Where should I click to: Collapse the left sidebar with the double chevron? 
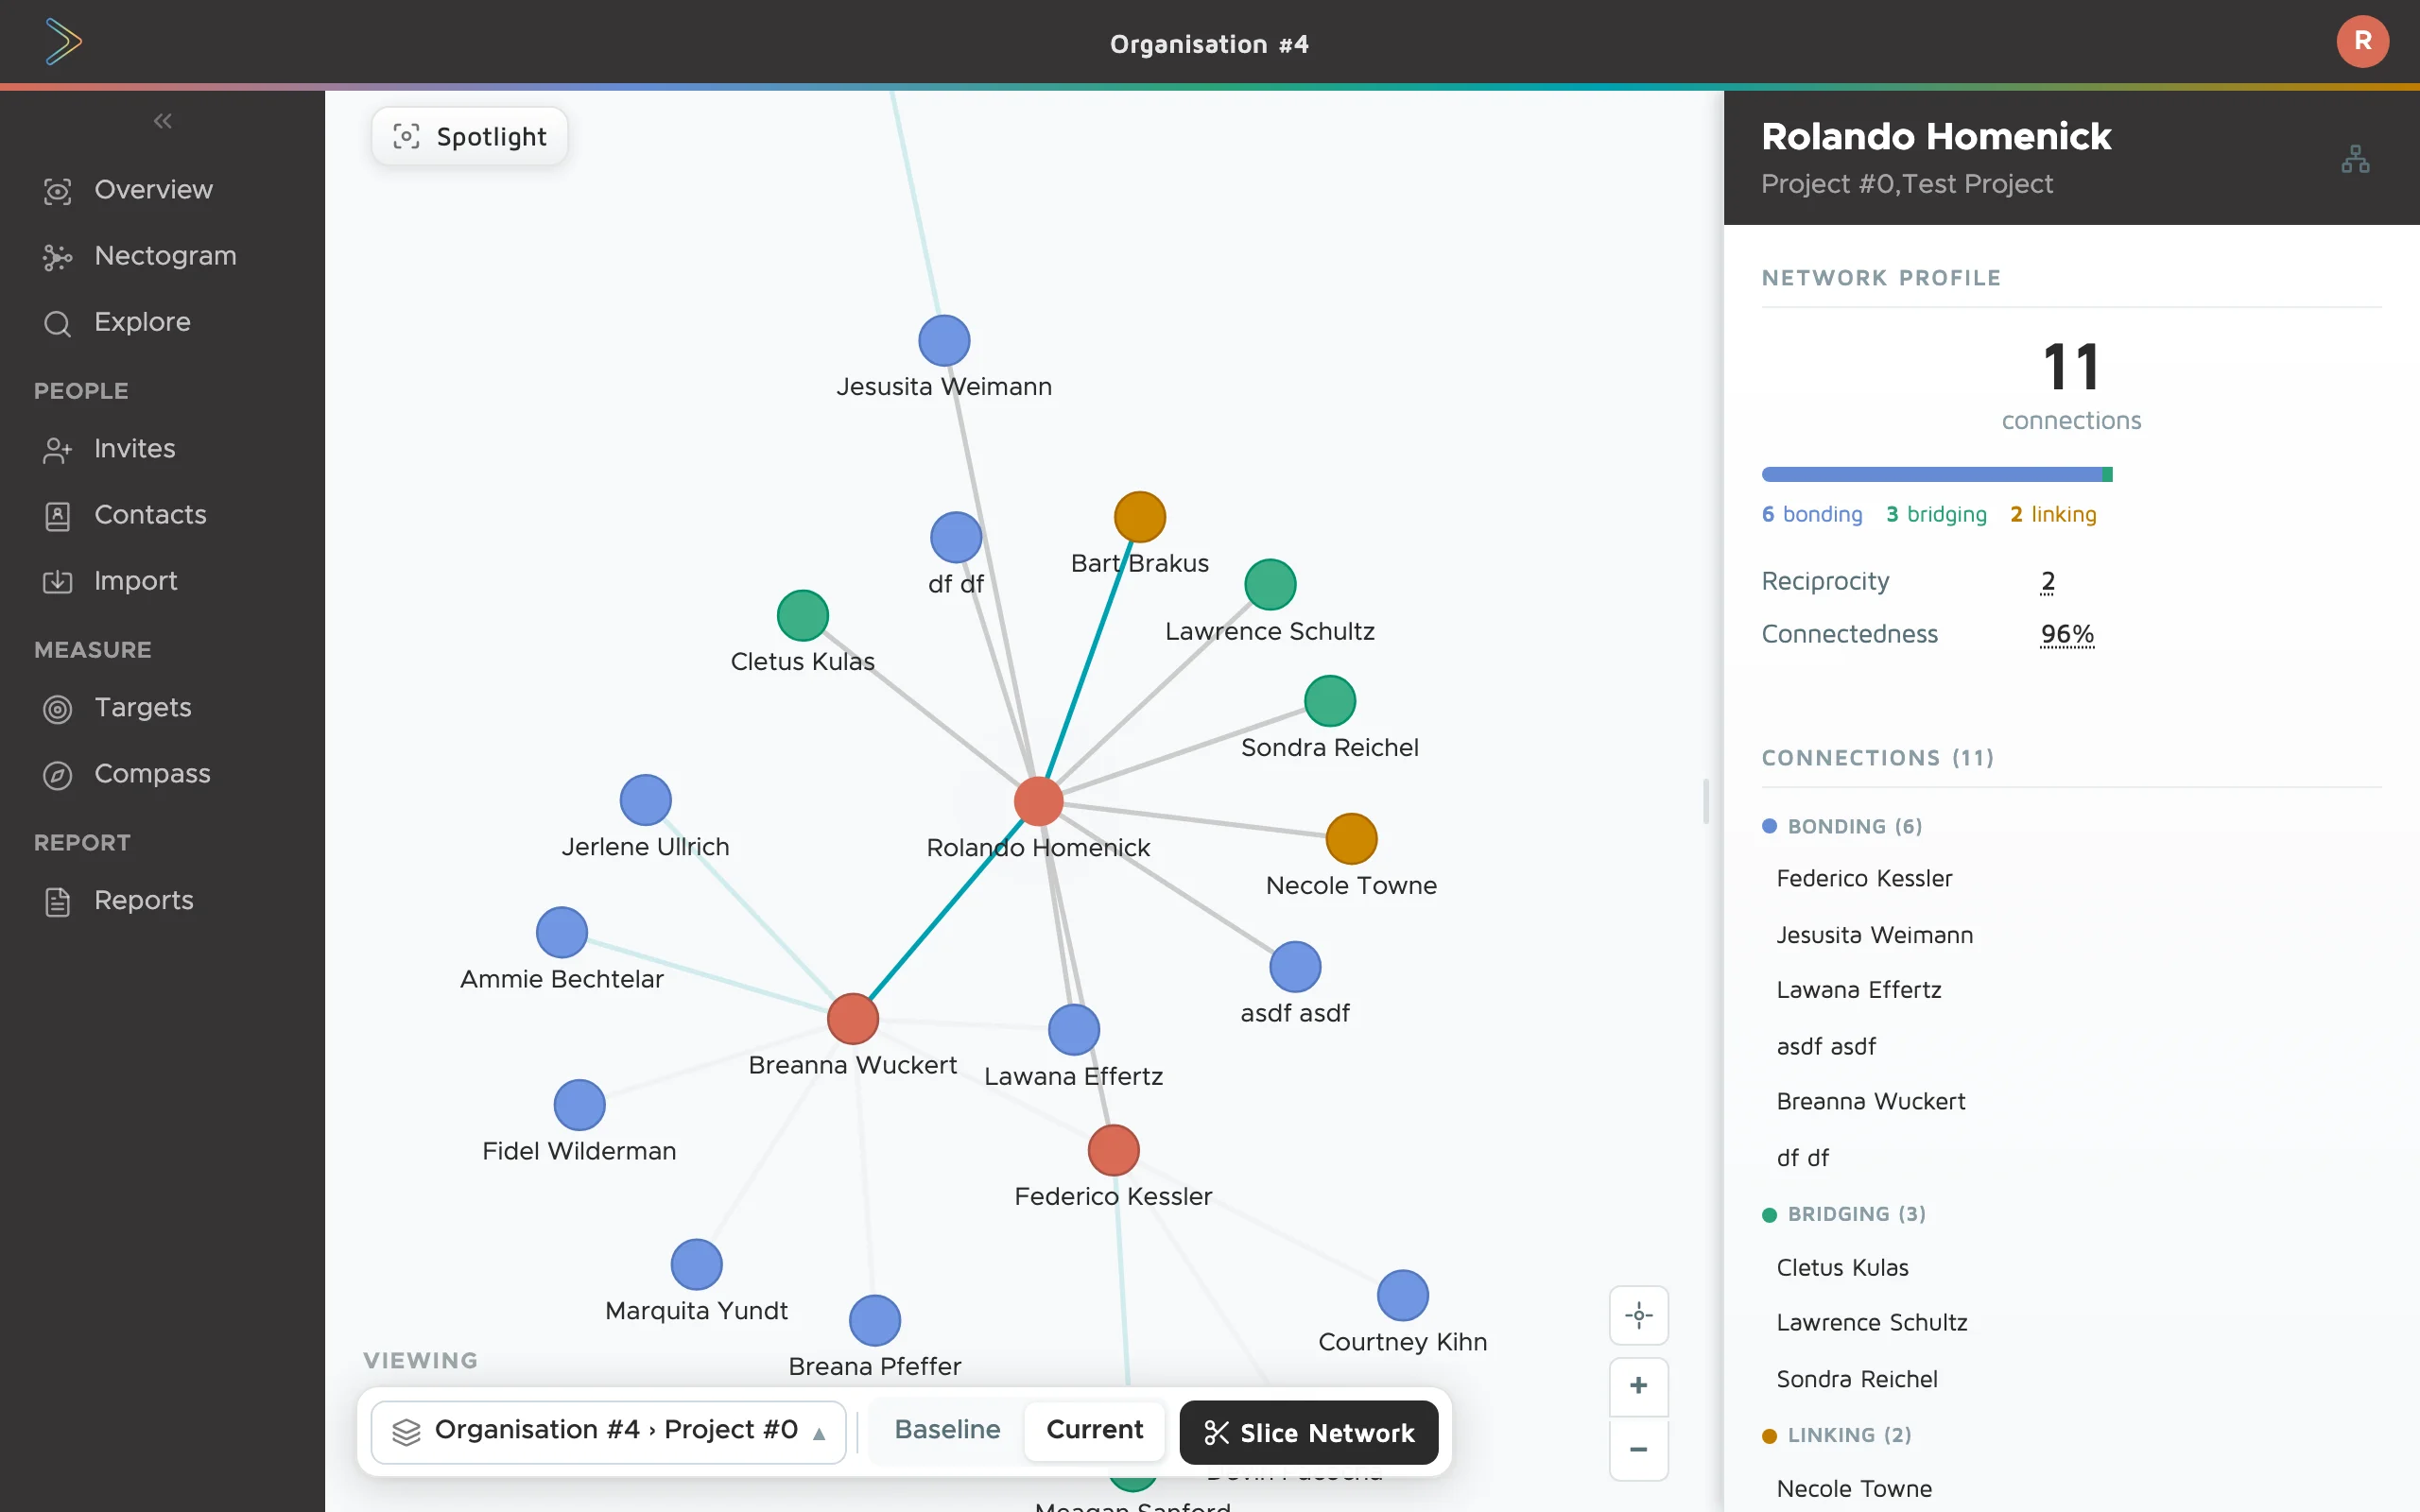tap(162, 121)
